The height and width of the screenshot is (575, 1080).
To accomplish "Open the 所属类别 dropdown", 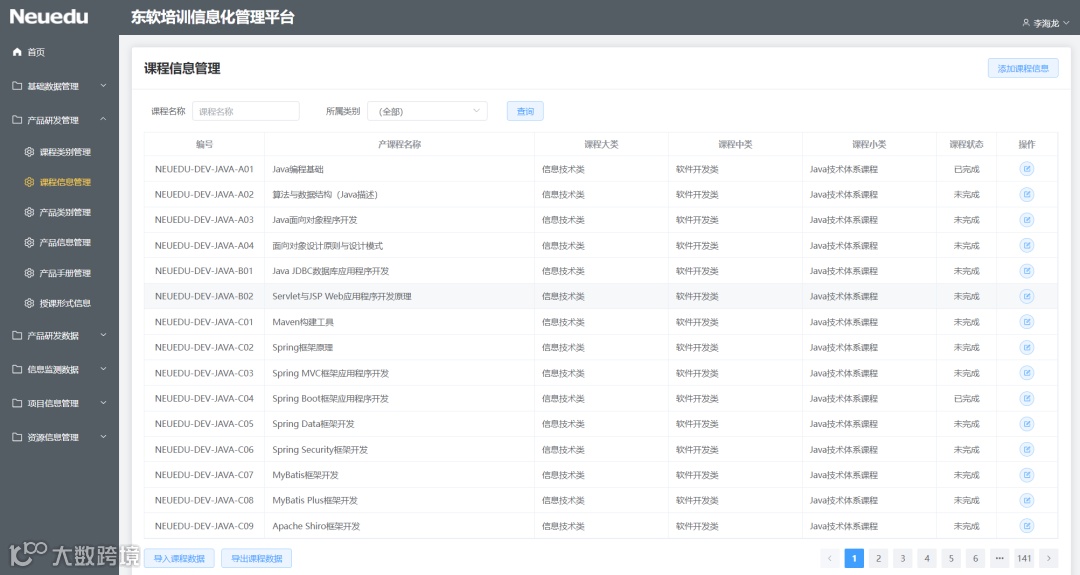I will 428,111.
